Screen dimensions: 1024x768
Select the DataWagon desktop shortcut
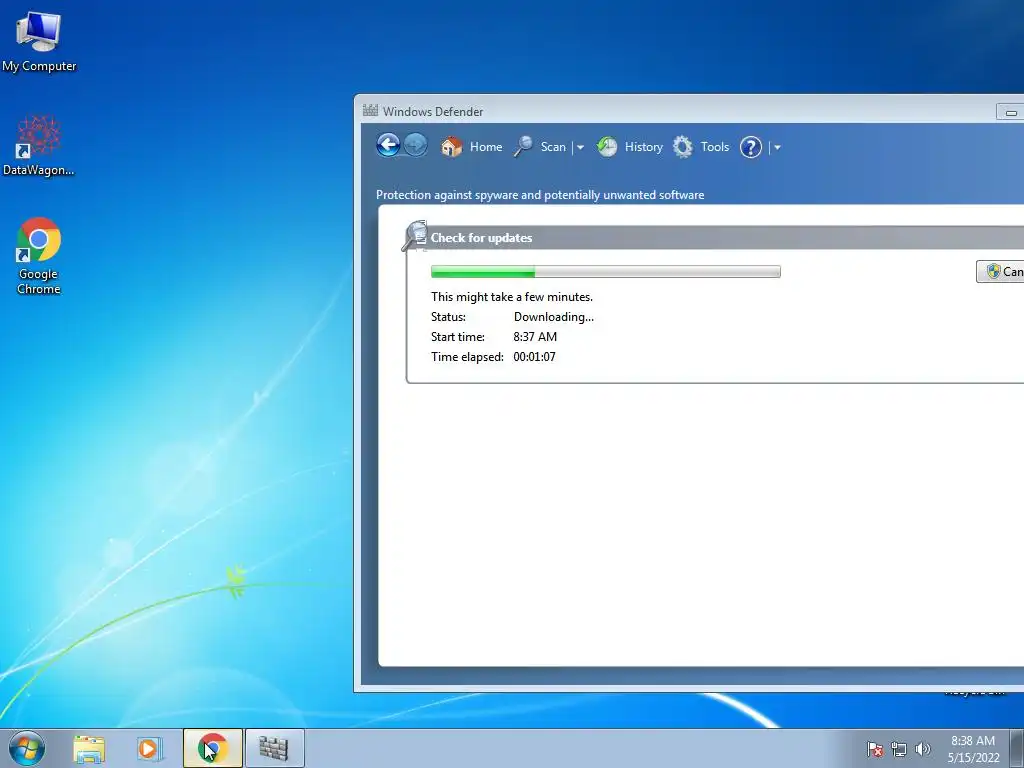click(39, 146)
